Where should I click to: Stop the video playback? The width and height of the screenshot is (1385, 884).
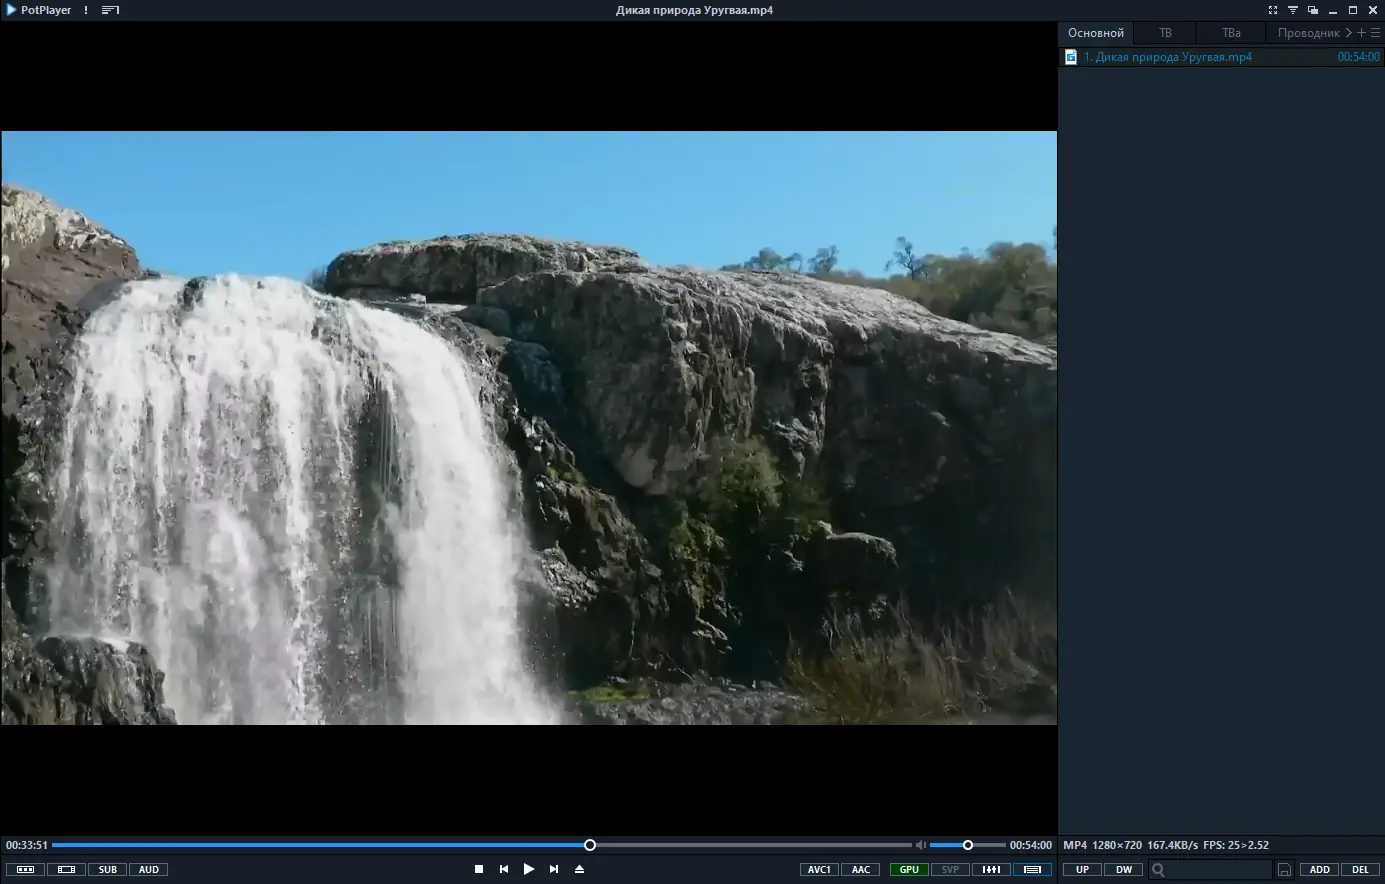(479, 869)
